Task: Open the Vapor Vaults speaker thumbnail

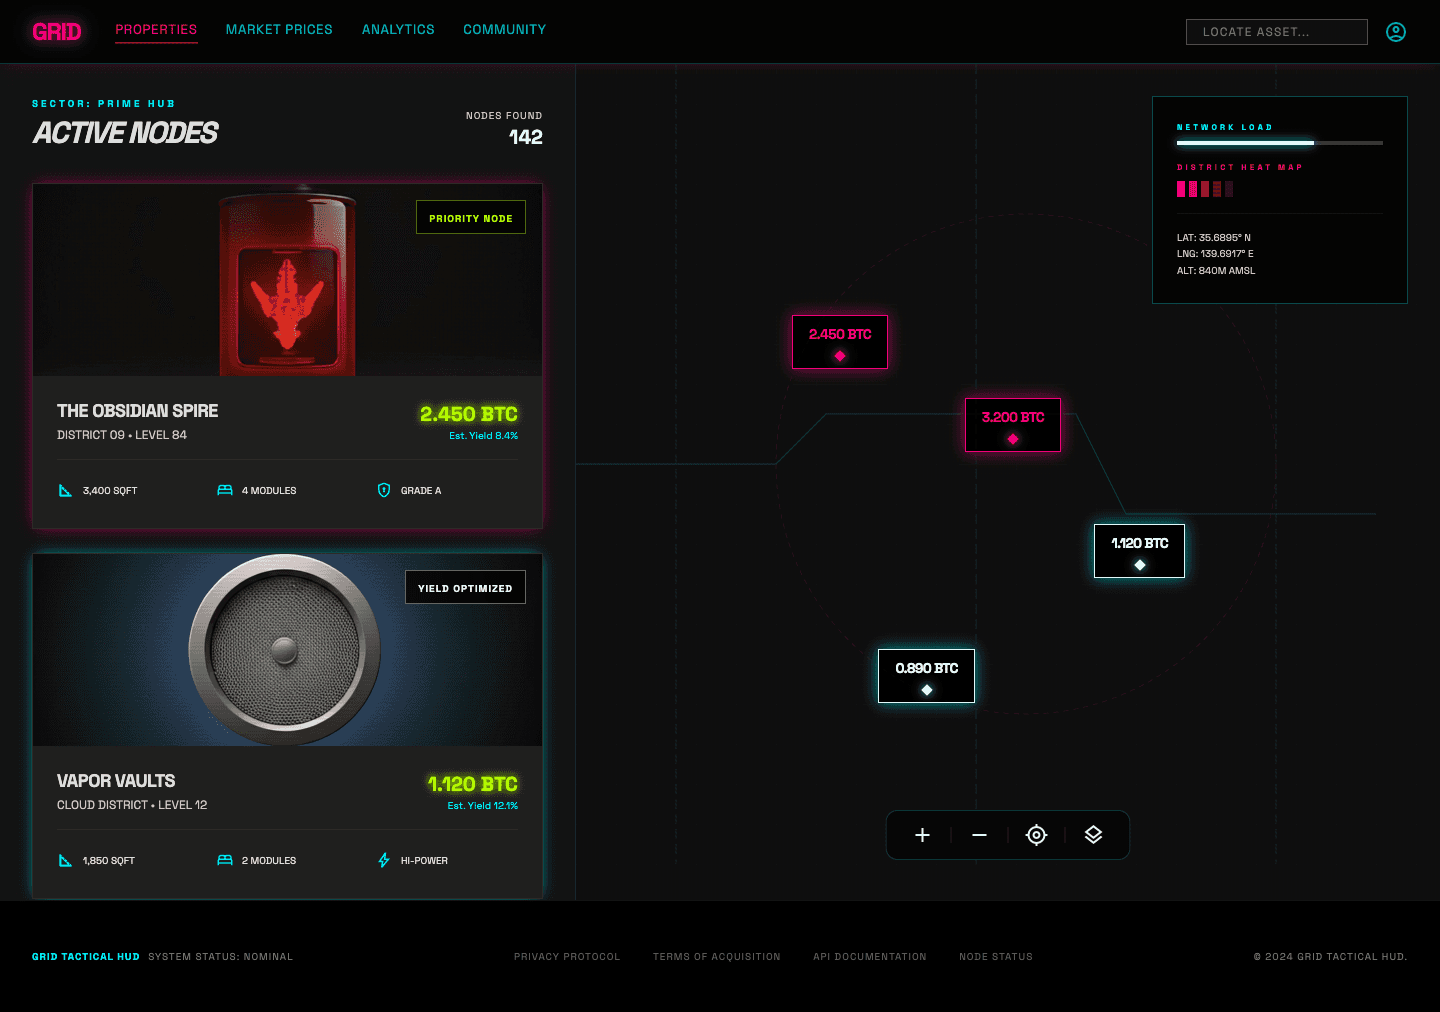Action: click(x=286, y=650)
